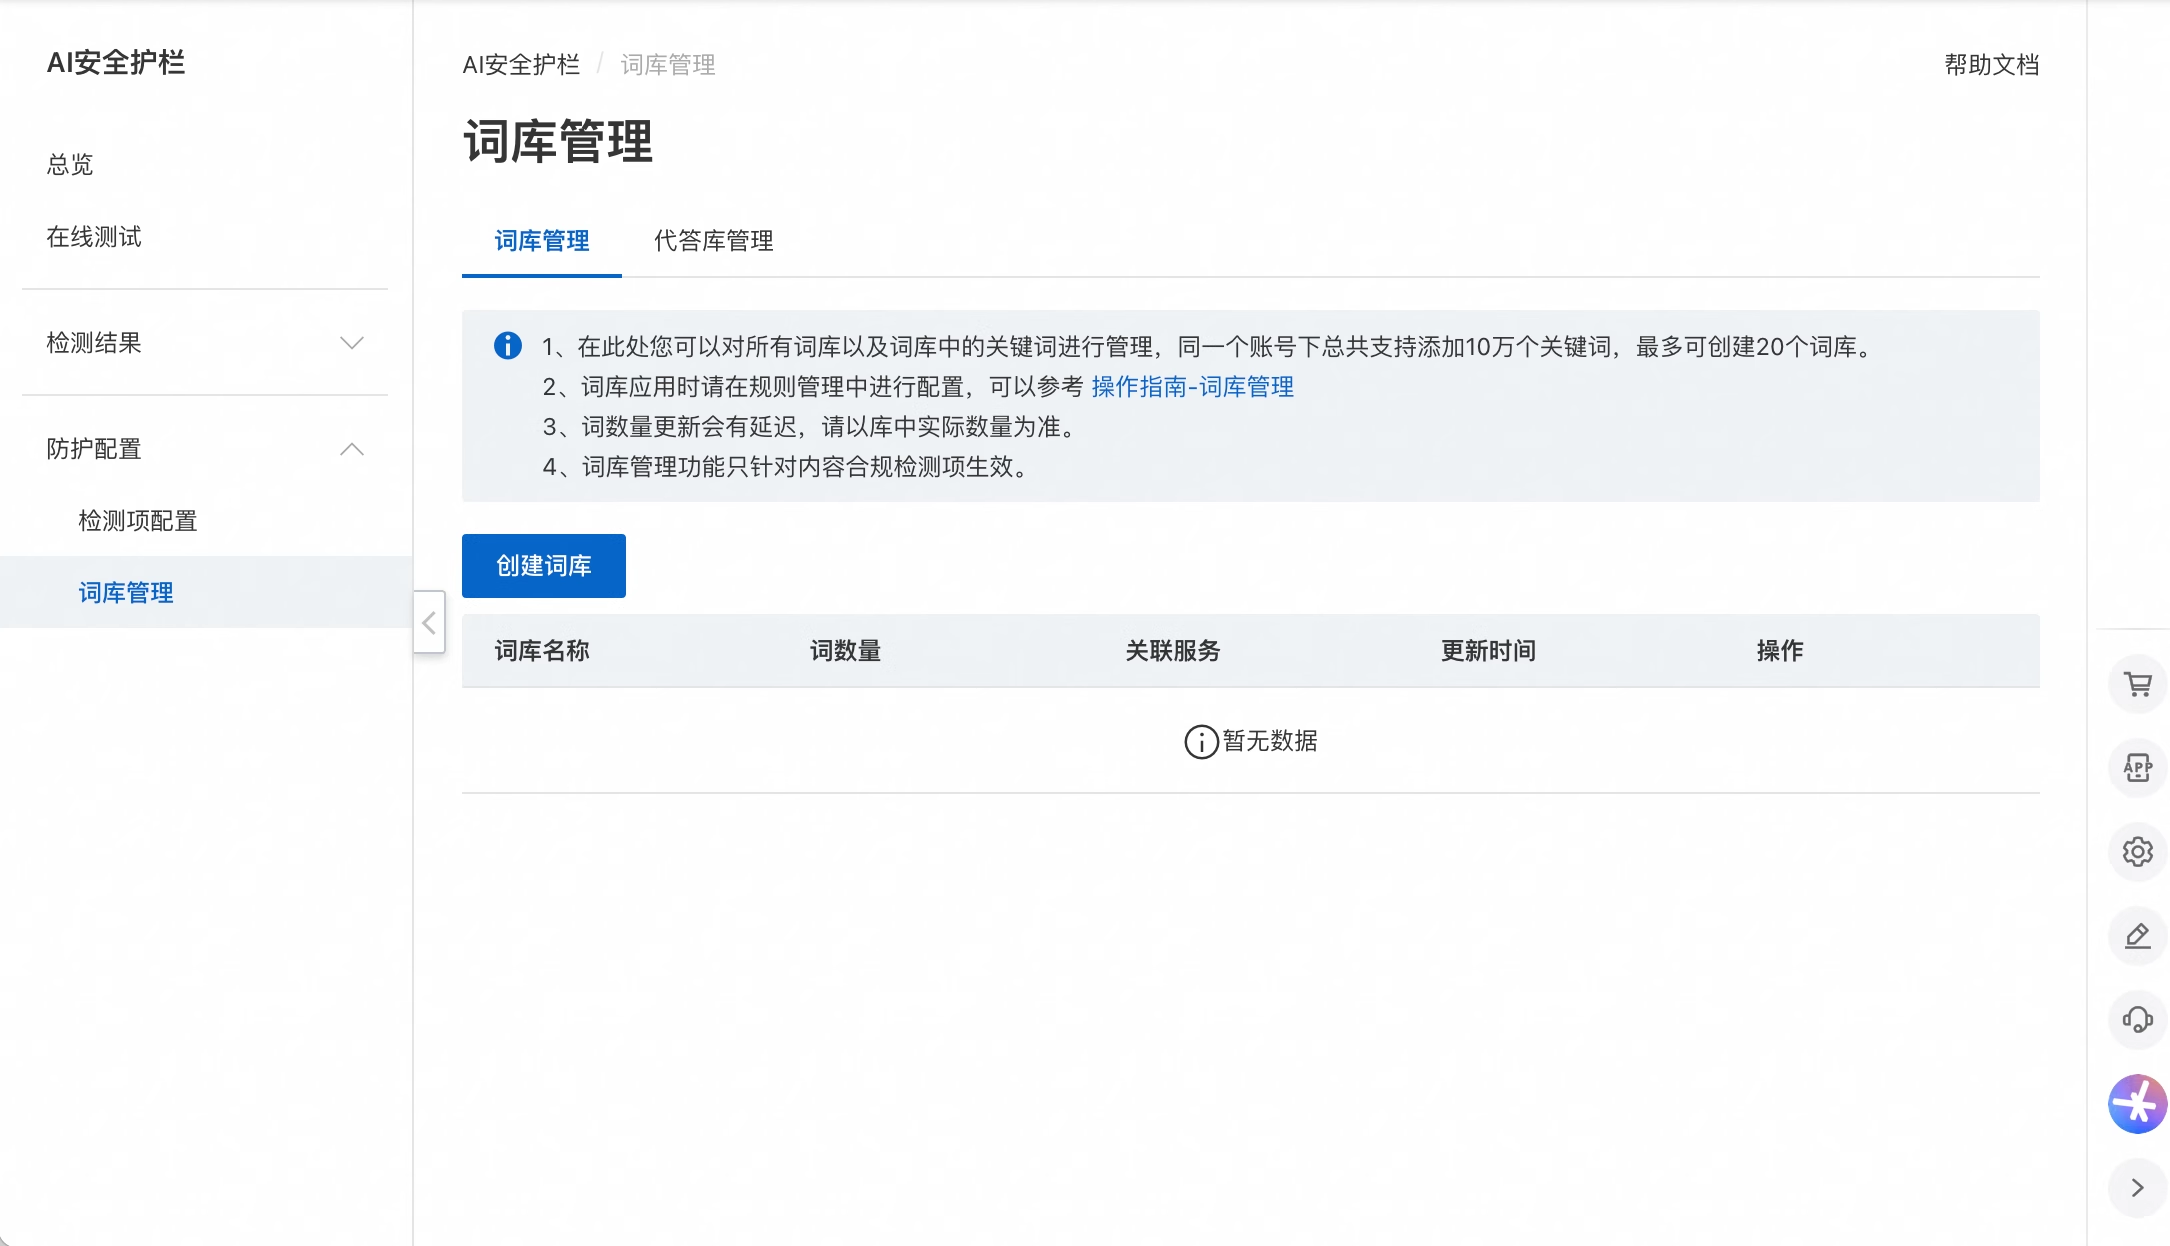Collapse the left navigation panel arrow
Image resolution: width=2170 pixels, height=1246 pixels.
point(429,623)
